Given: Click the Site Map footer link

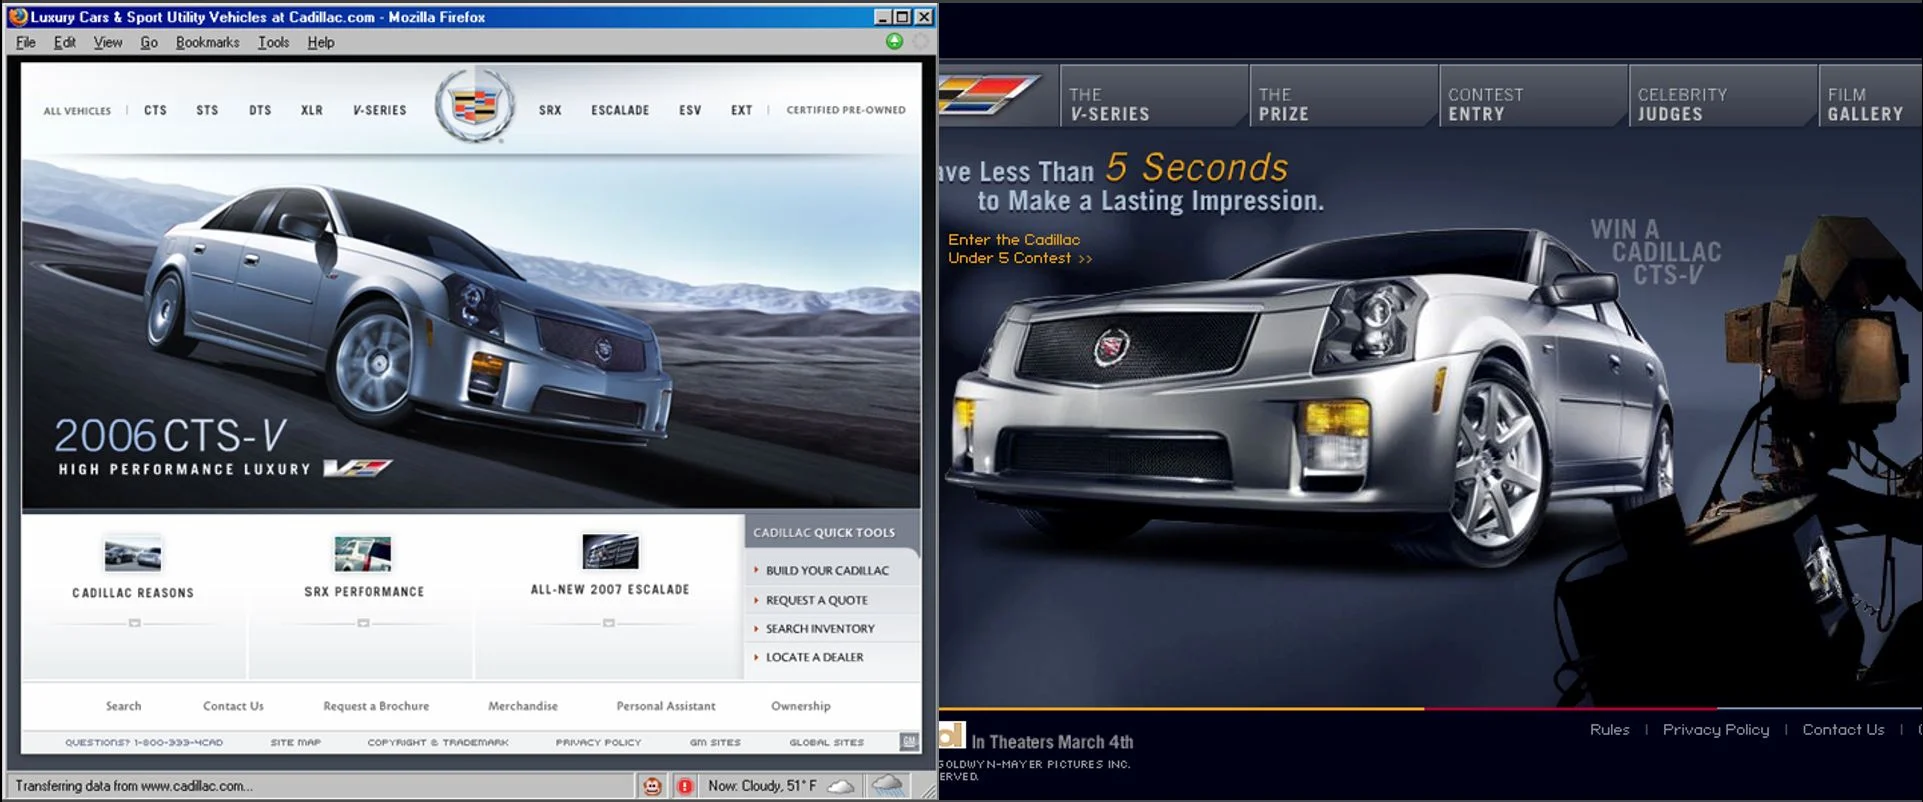Looking at the screenshot, I should coord(295,742).
